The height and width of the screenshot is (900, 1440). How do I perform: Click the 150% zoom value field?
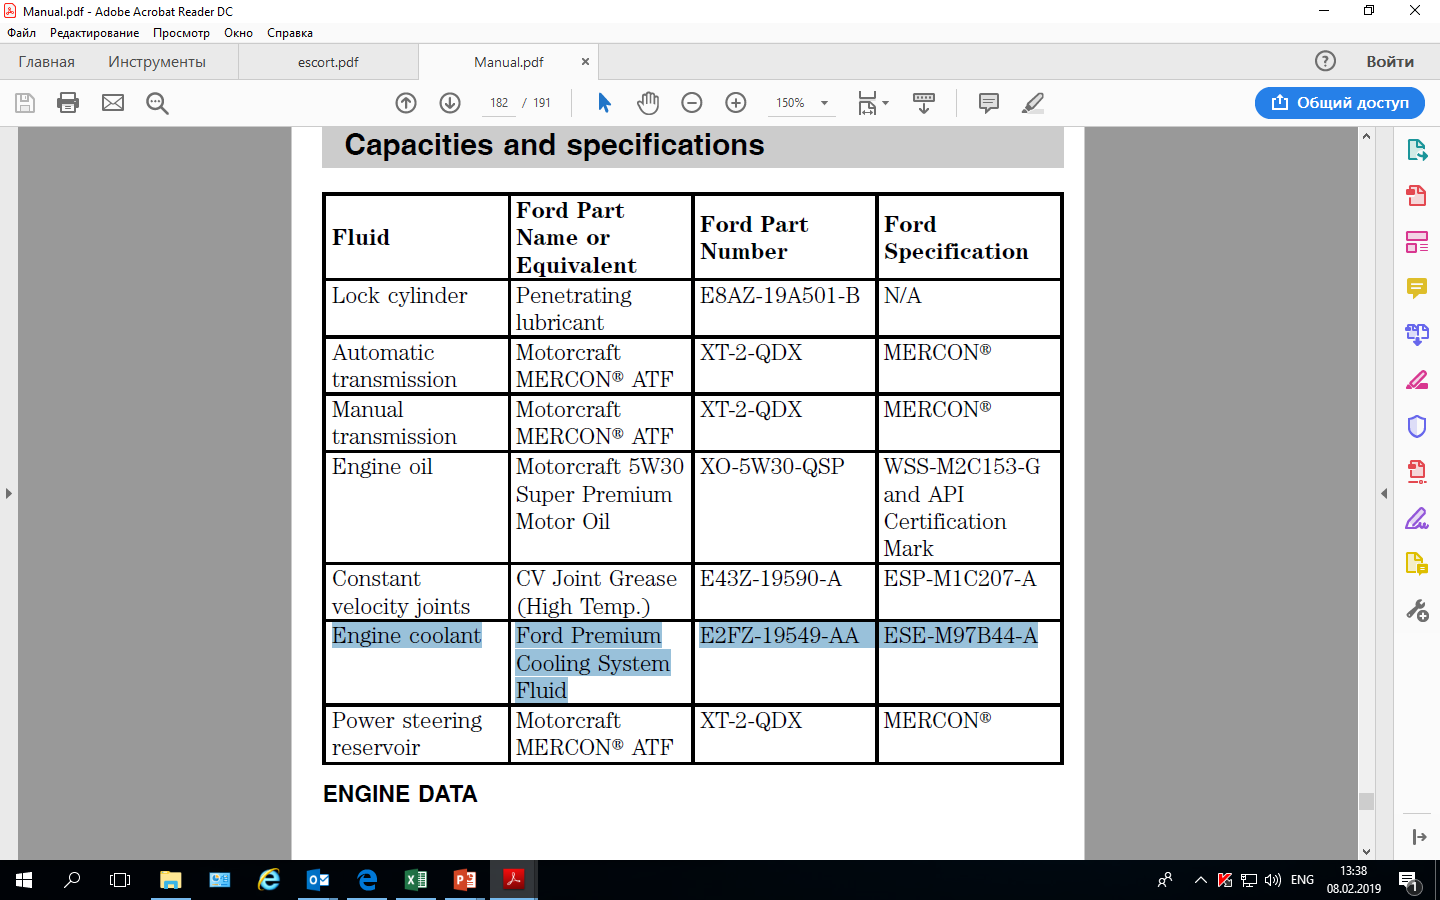(x=791, y=103)
